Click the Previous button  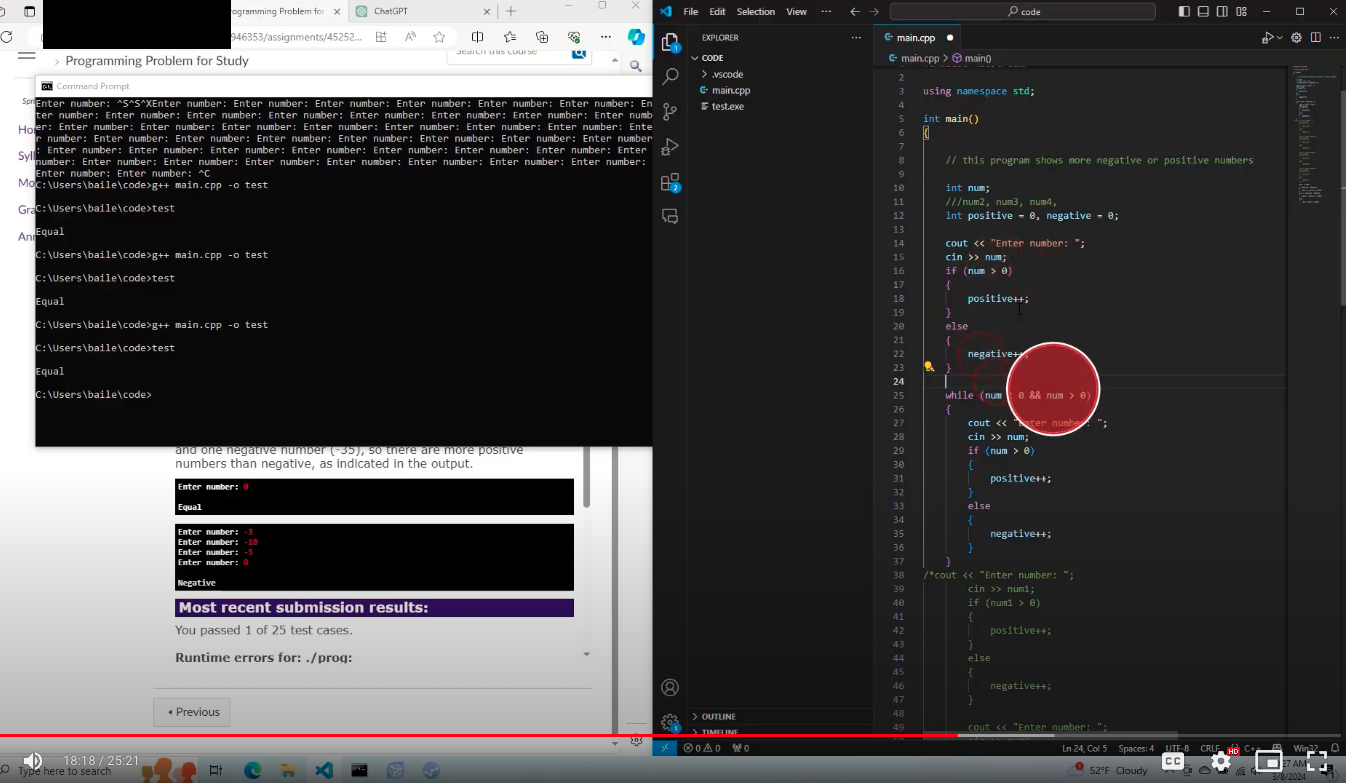pos(192,712)
